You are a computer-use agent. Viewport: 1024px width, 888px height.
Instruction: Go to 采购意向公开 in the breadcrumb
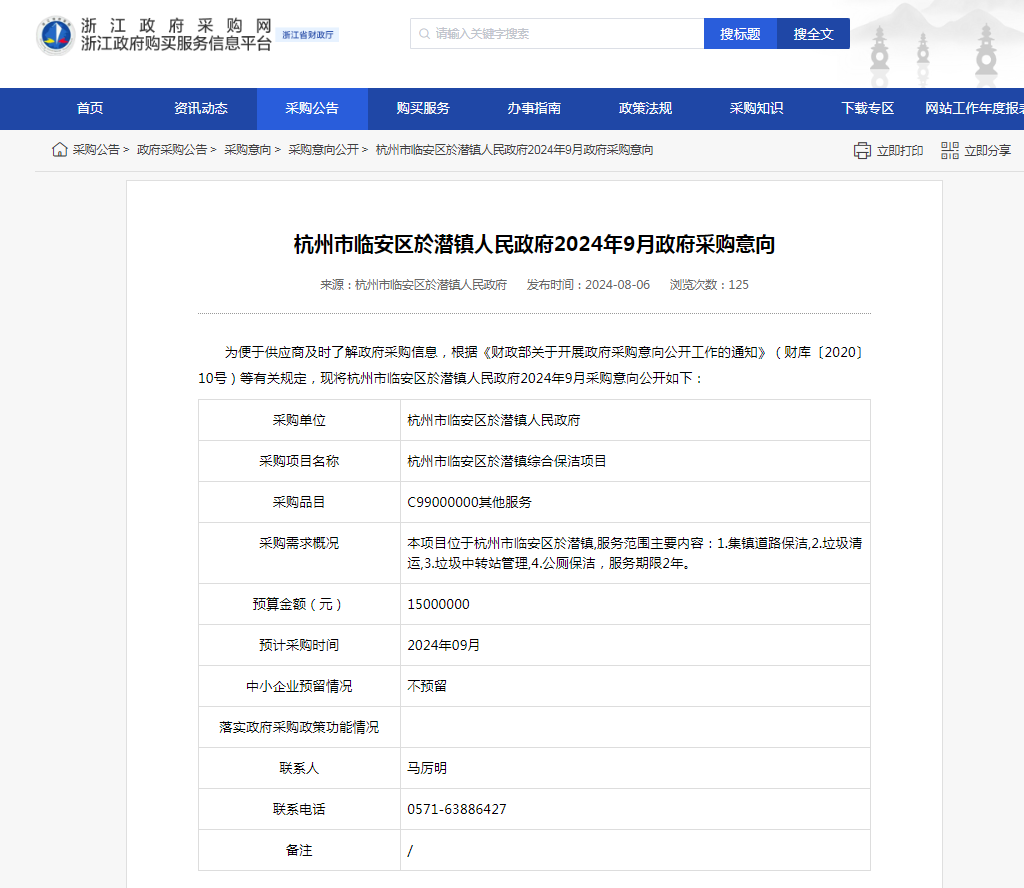[x=323, y=150]
